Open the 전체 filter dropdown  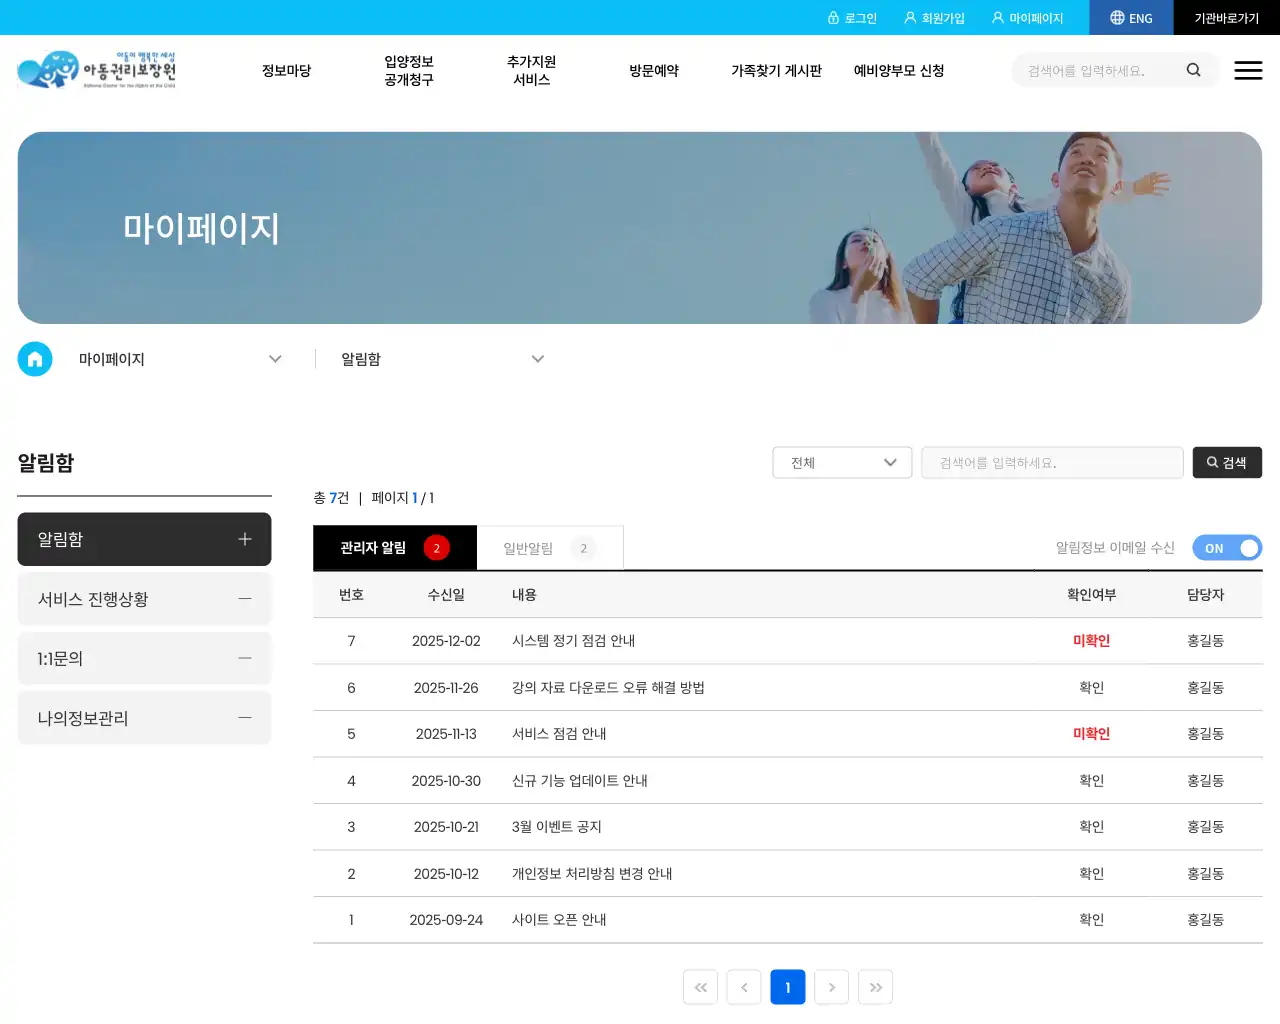[842, 462]
